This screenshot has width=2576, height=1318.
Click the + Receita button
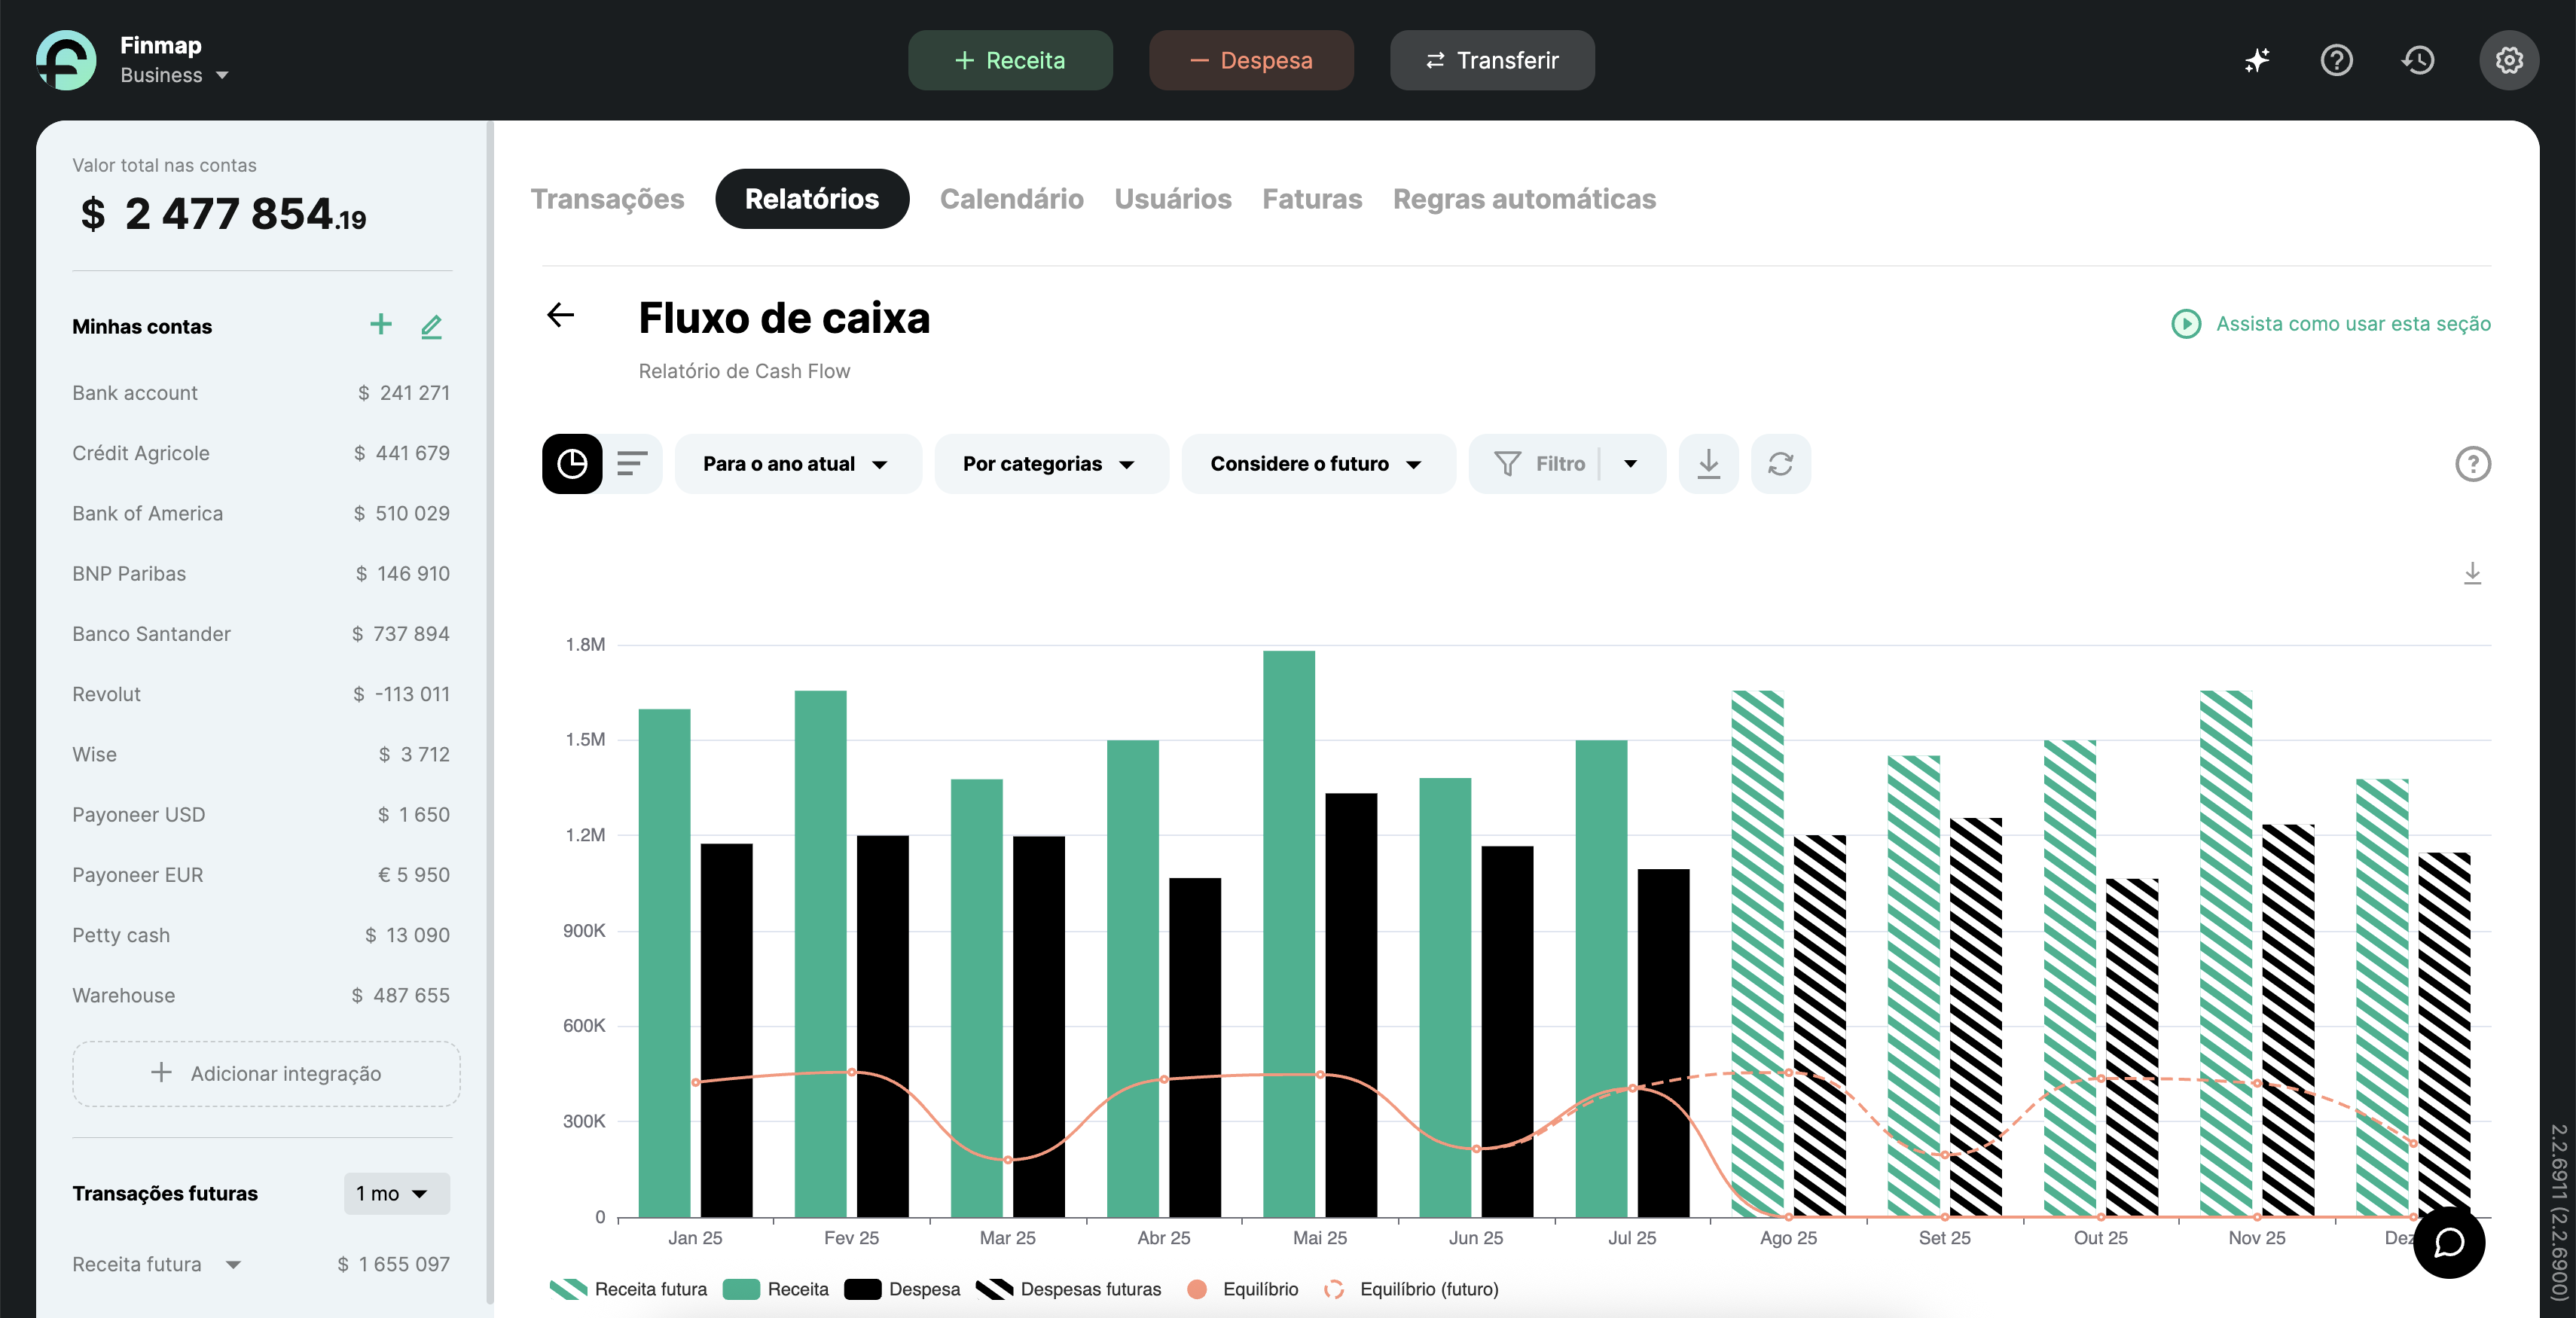(x=1010, y=60)
